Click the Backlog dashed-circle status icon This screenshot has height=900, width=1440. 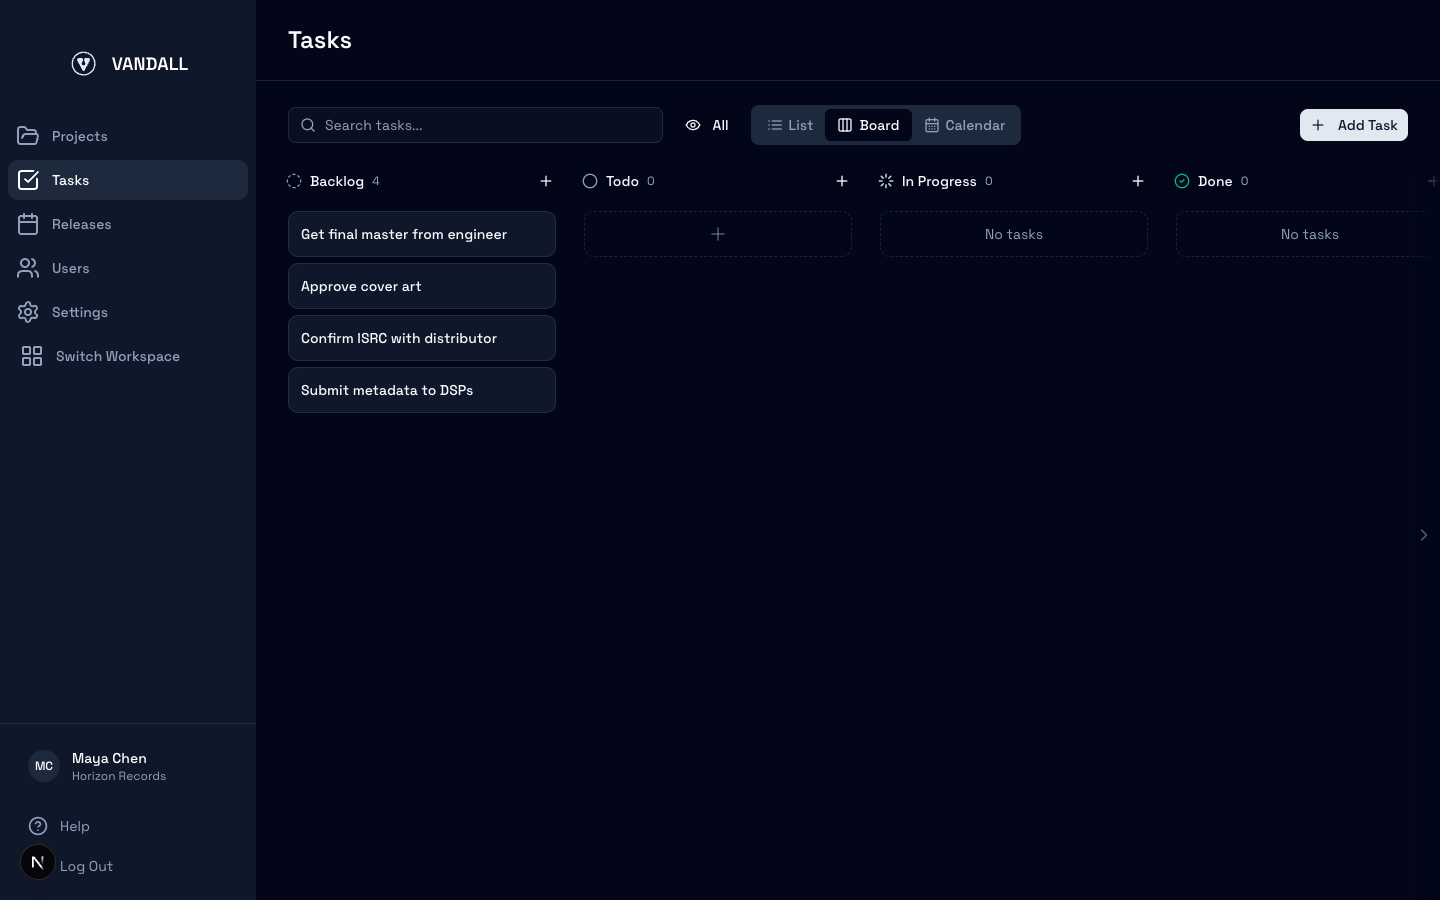click(x=294, y=181)
